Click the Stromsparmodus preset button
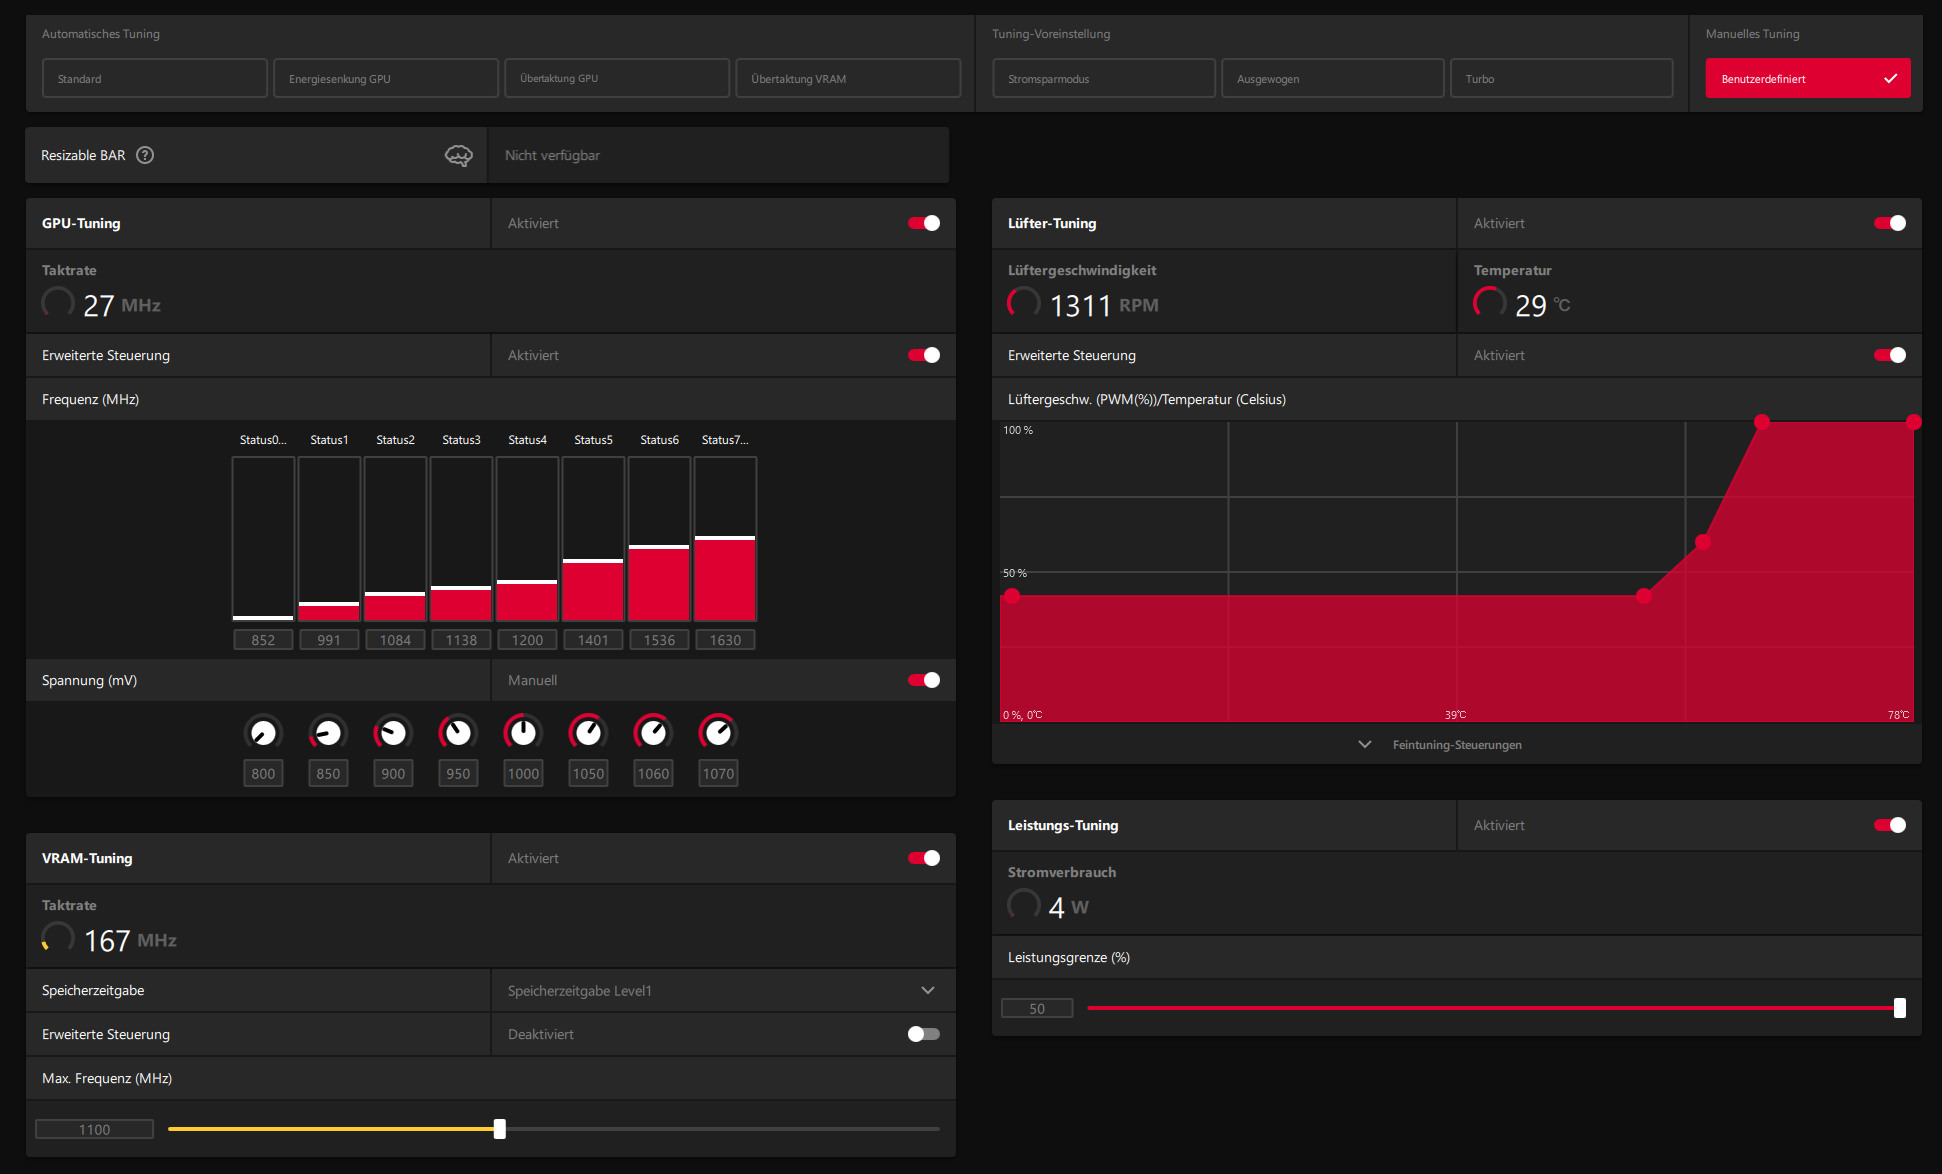Image resolution: width=1942 pixels, height=1174 pixels. (1103, 78)
